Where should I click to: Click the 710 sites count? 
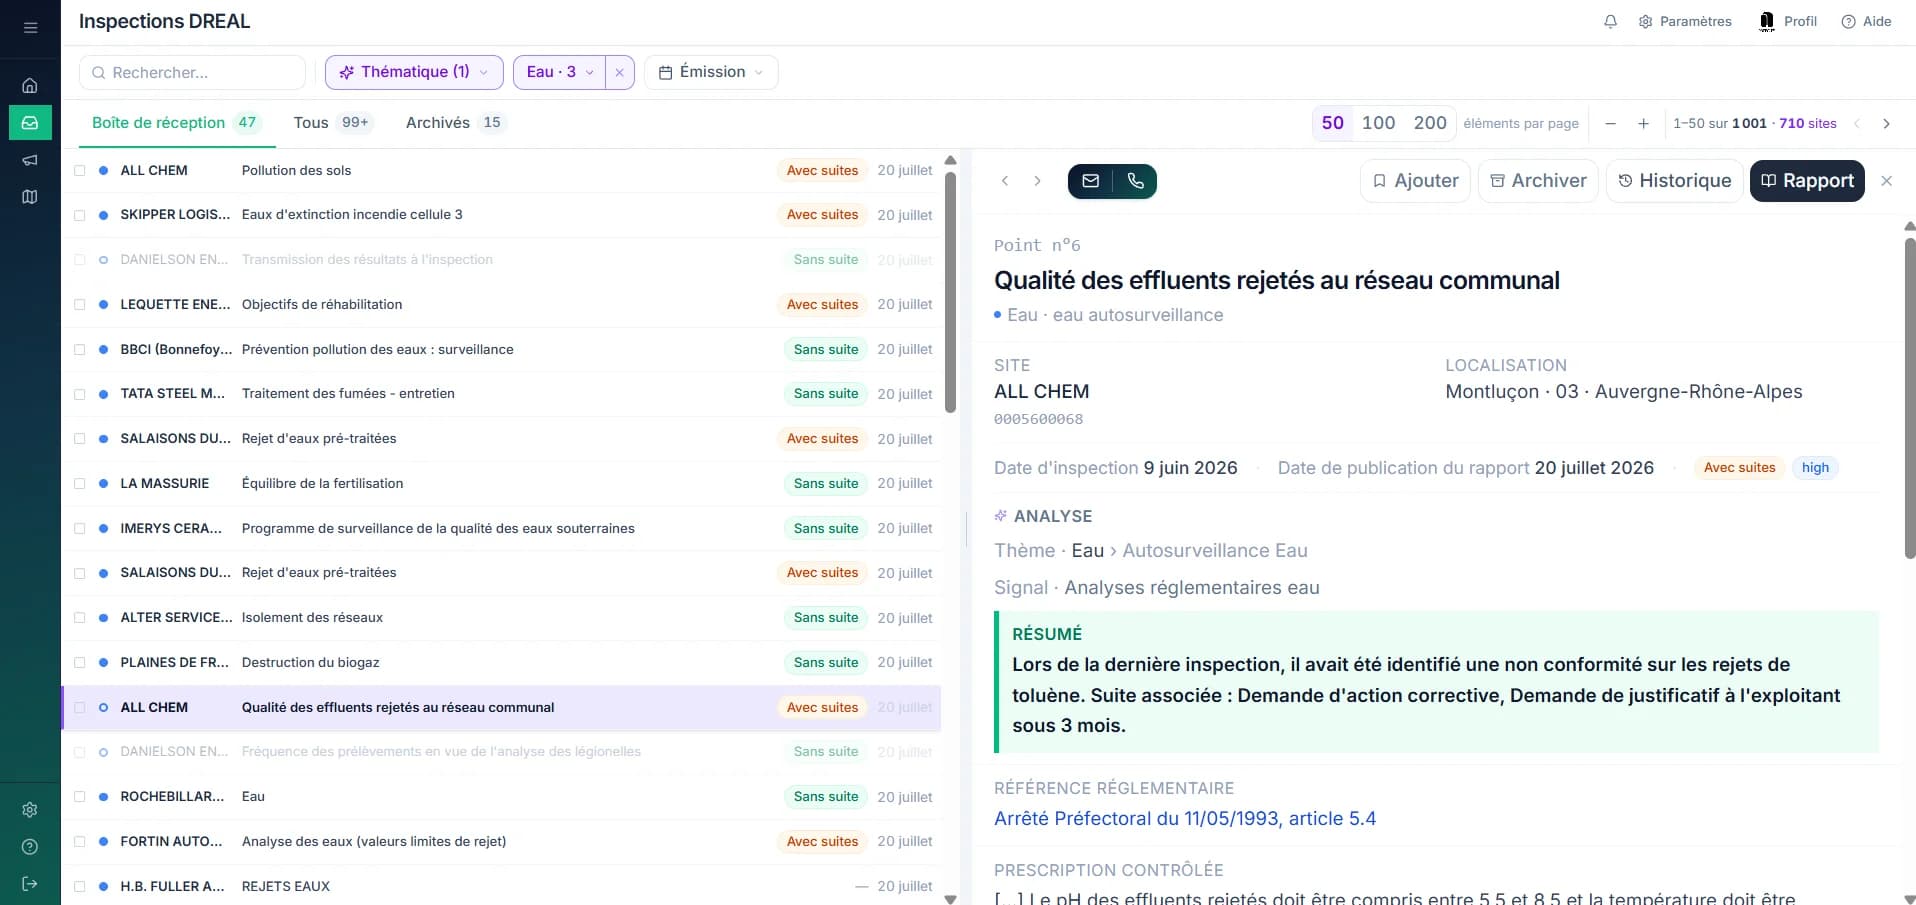point(1808,123)
